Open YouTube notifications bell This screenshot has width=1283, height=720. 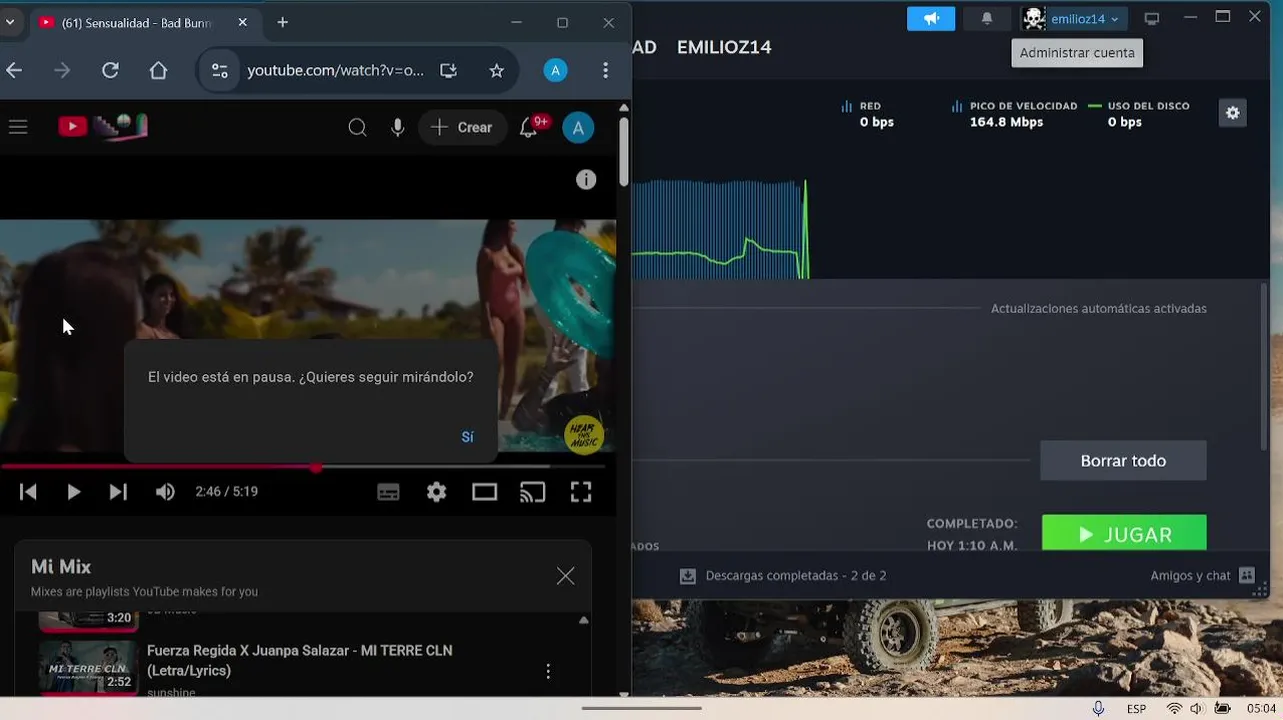[529, 127]
